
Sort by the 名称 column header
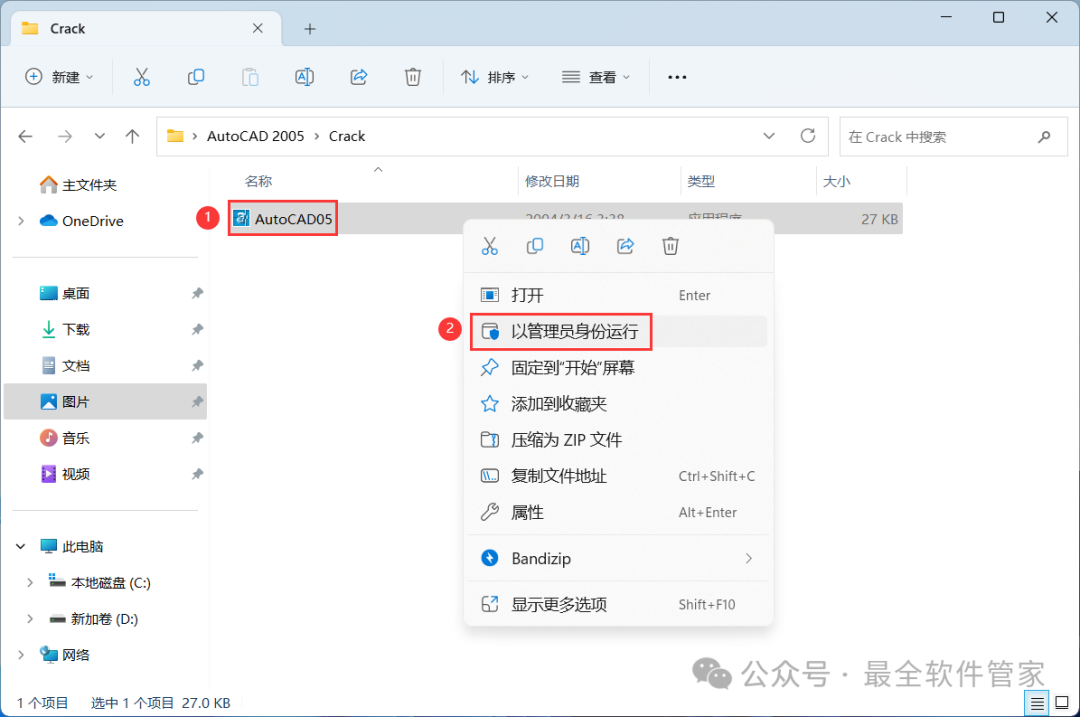pos(258,181)
